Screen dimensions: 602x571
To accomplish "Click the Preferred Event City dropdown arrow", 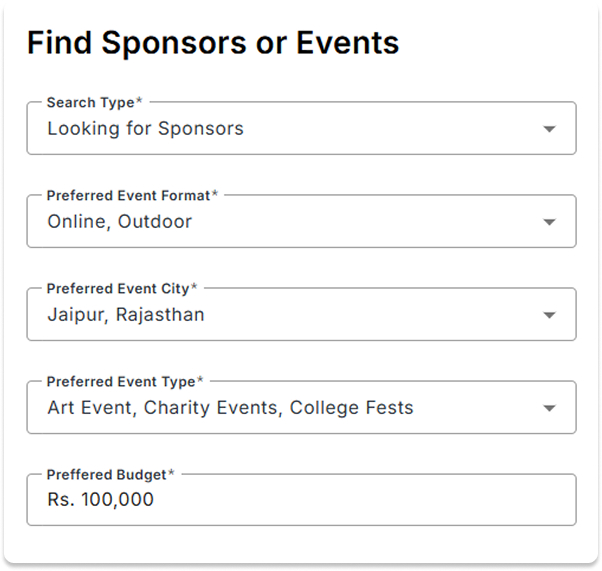I will point(548,315).
